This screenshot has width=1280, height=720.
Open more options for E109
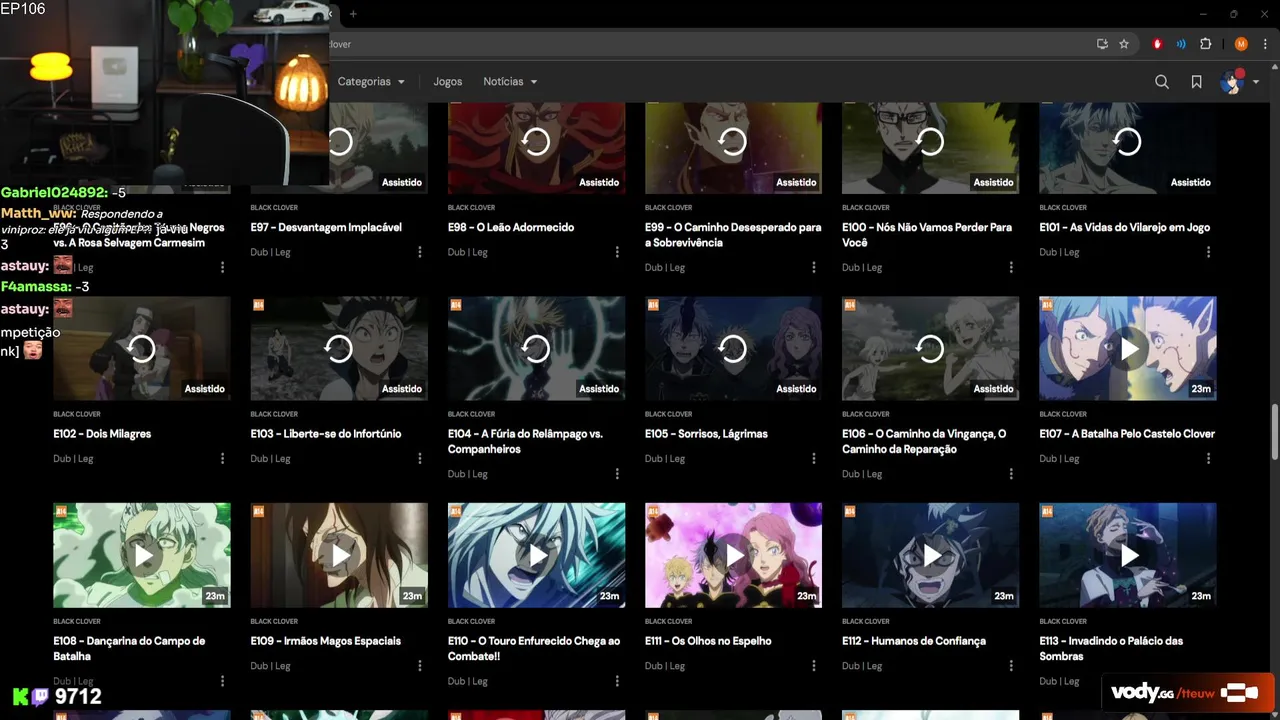420,665
